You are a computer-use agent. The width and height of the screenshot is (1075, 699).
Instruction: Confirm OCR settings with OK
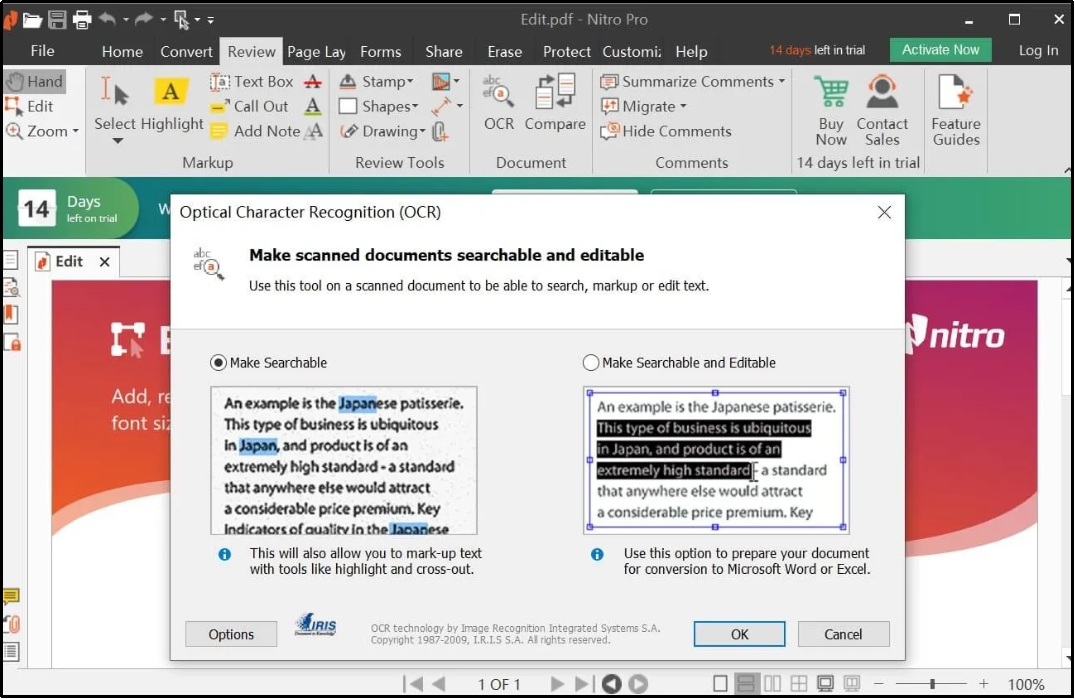tap(739, 634)
